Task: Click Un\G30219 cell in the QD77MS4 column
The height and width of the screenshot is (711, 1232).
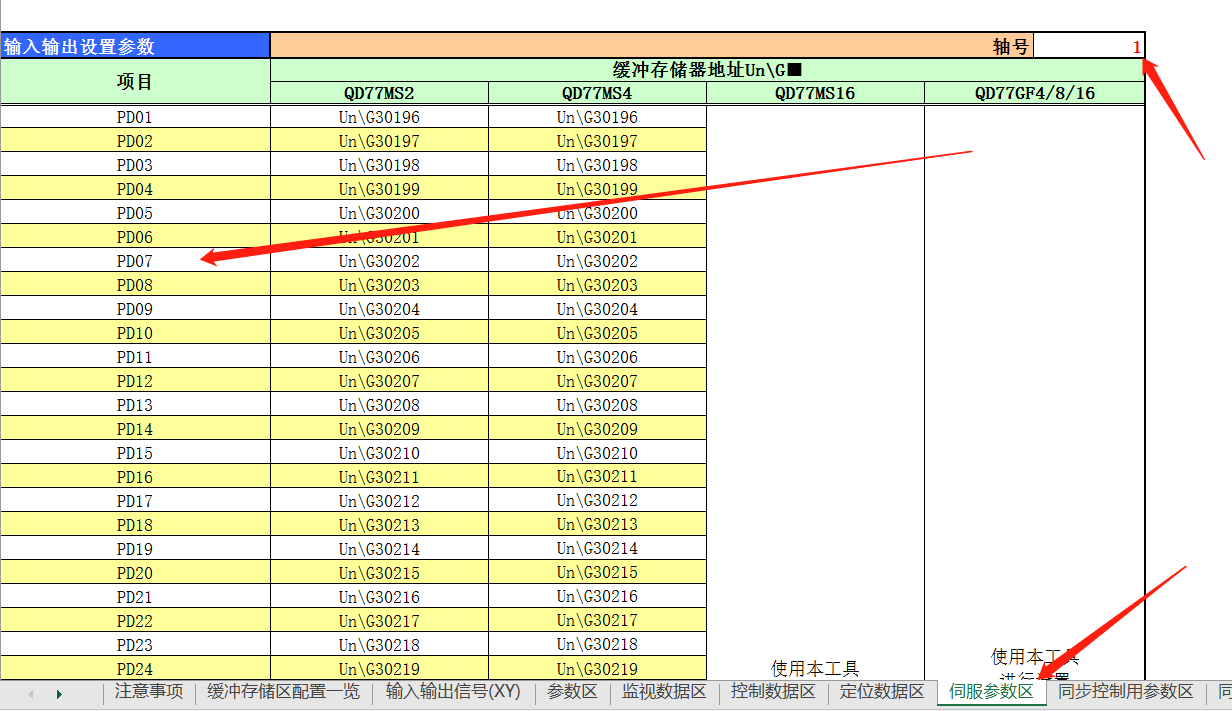Action: [x=597, y=669]
